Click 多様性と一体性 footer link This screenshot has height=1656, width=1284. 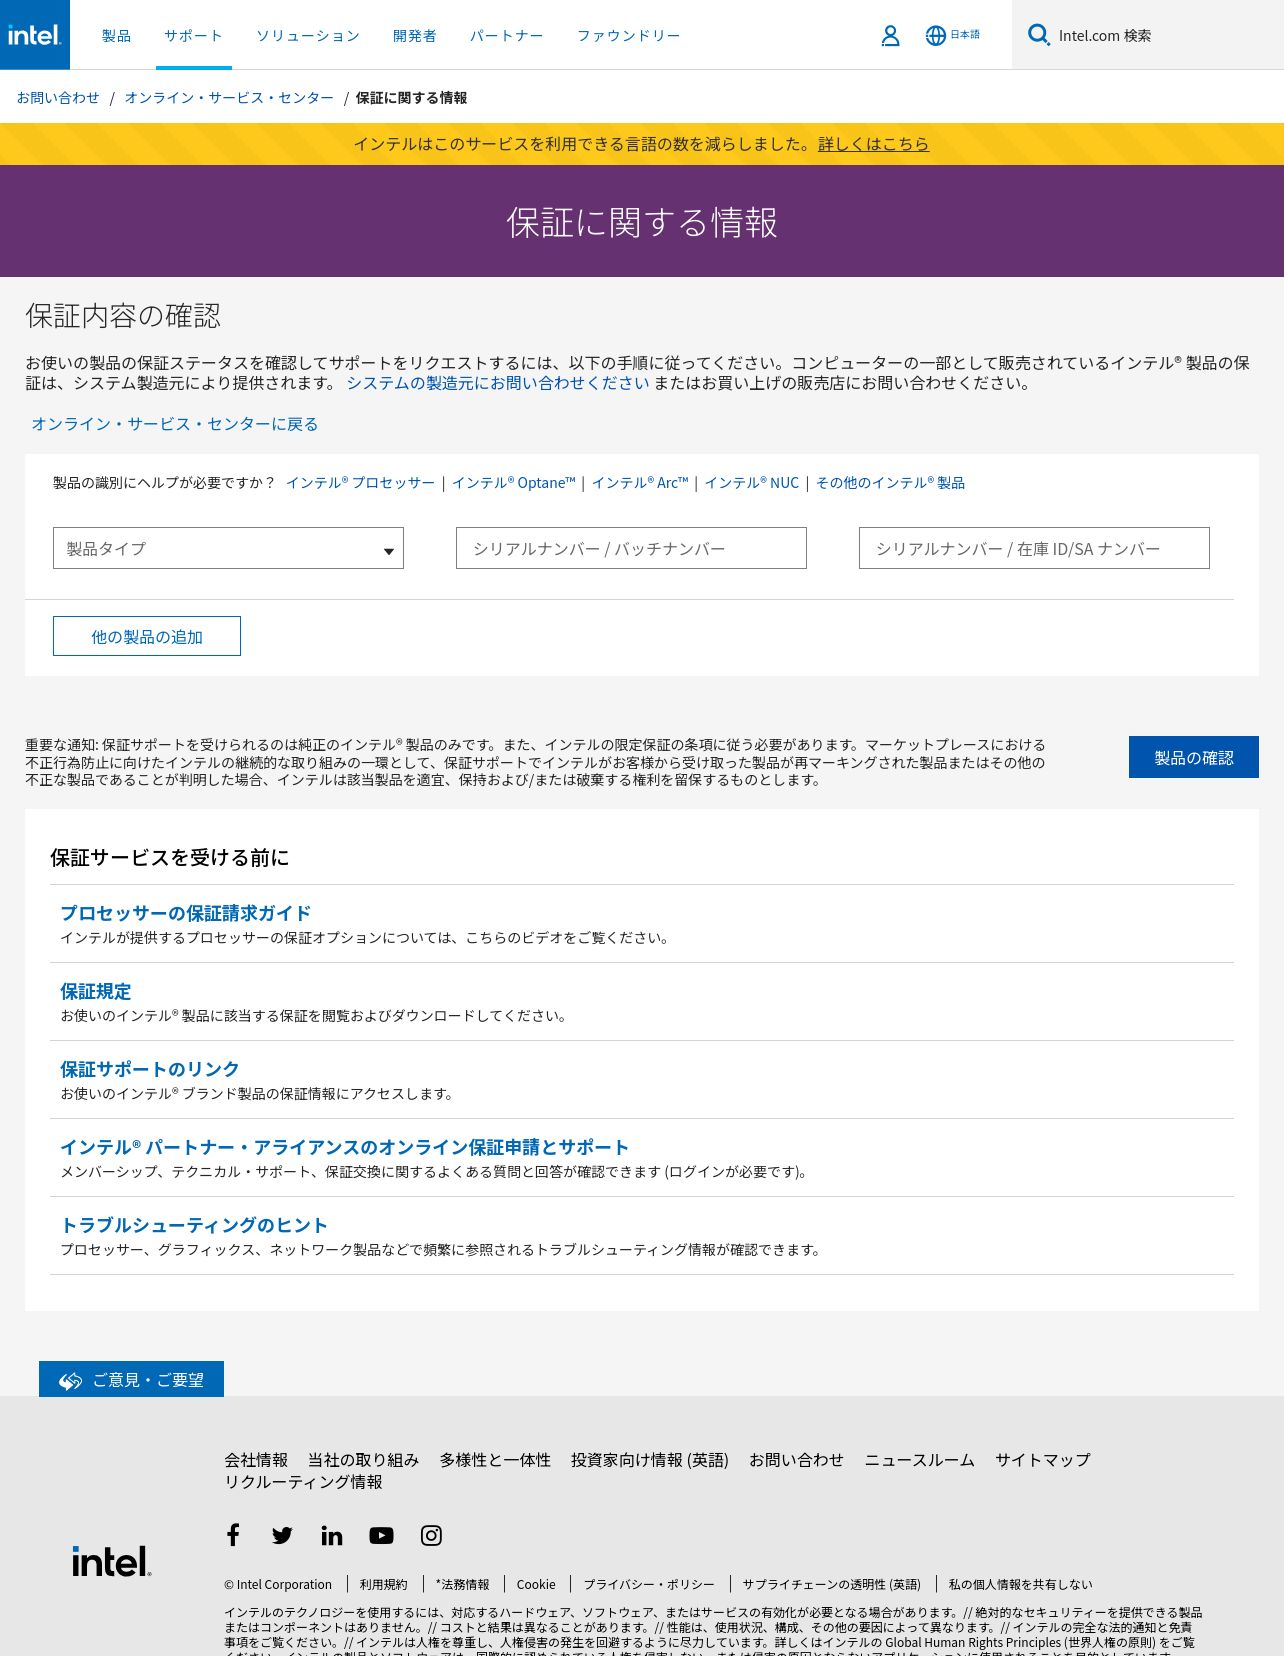tap(495, 1460)
